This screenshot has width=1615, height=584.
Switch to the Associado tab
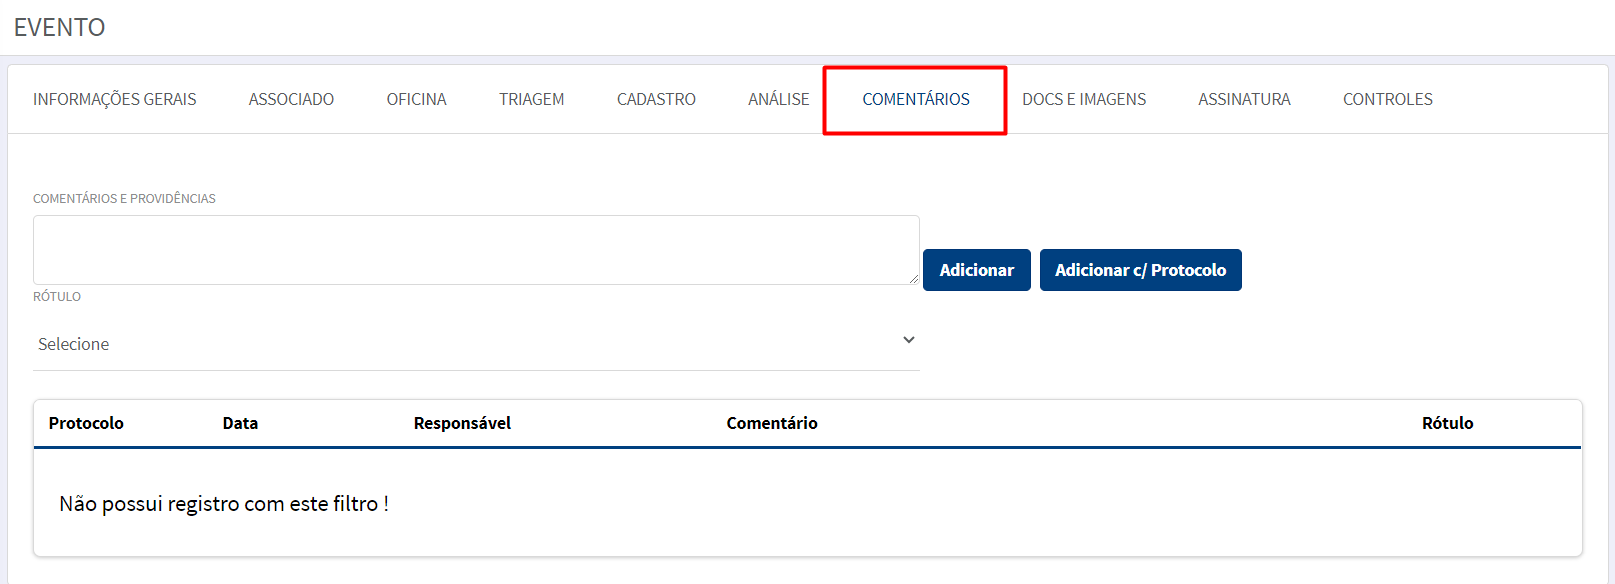point(291,99)
